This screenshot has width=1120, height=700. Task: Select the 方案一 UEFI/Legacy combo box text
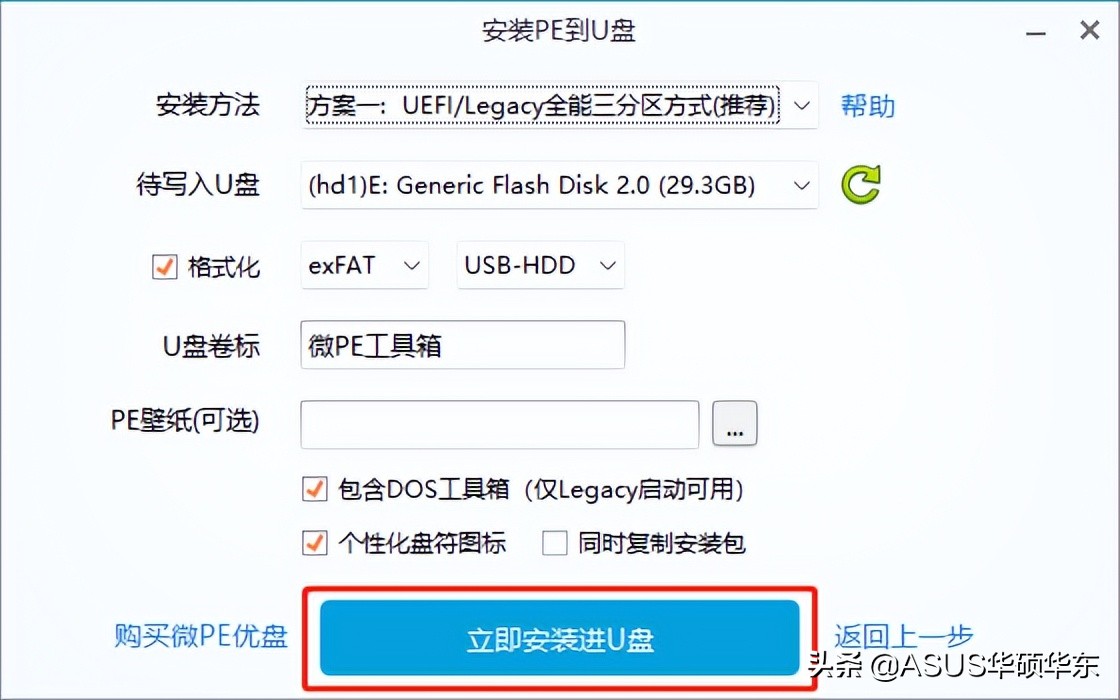[542, 106]
